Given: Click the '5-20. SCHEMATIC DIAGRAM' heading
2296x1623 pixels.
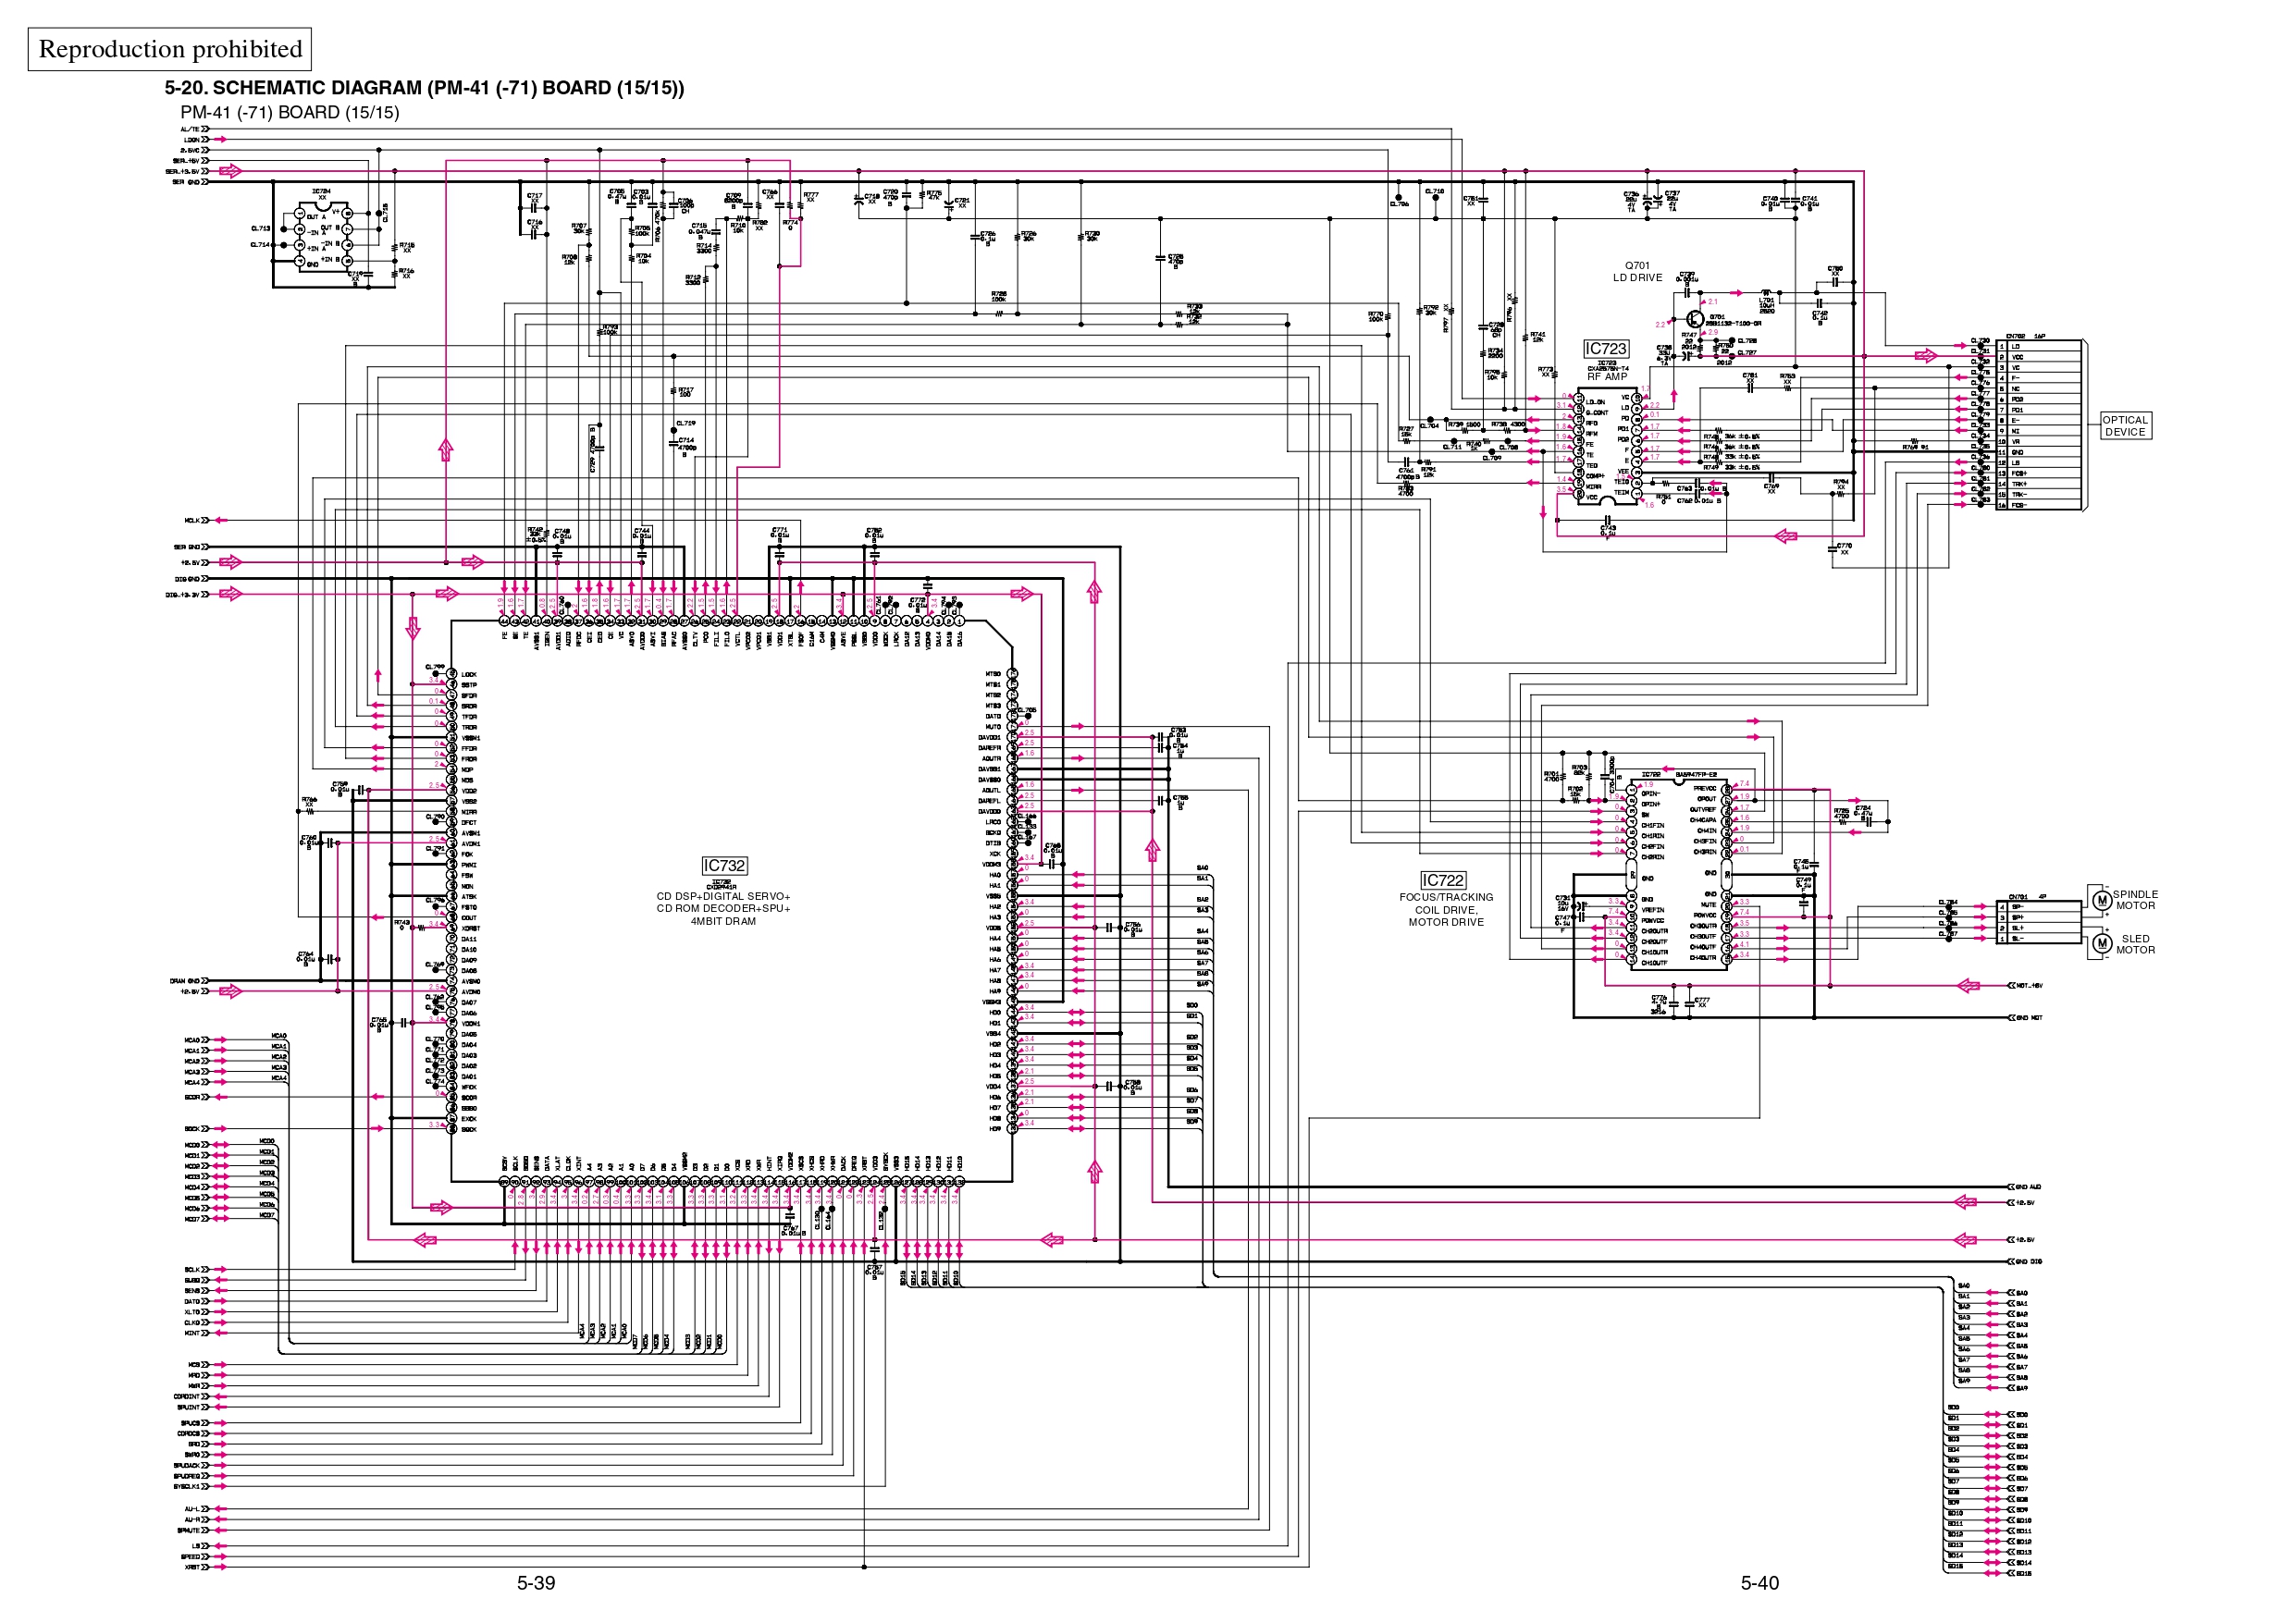Looking at the screenshot, I should point(424,88).
